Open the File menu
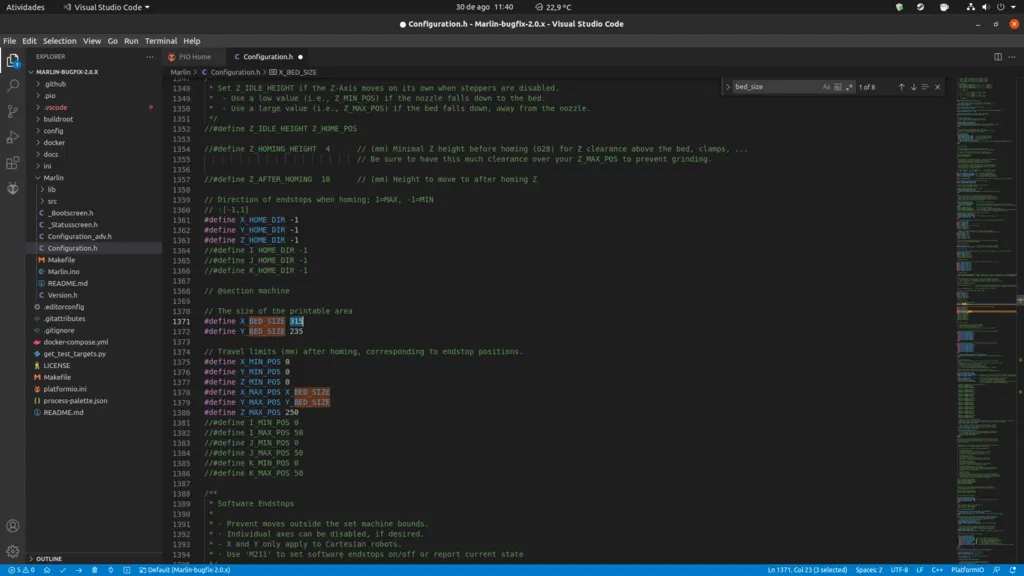The height and width of the screenshot is (576, 1024). tap(9, 40)
